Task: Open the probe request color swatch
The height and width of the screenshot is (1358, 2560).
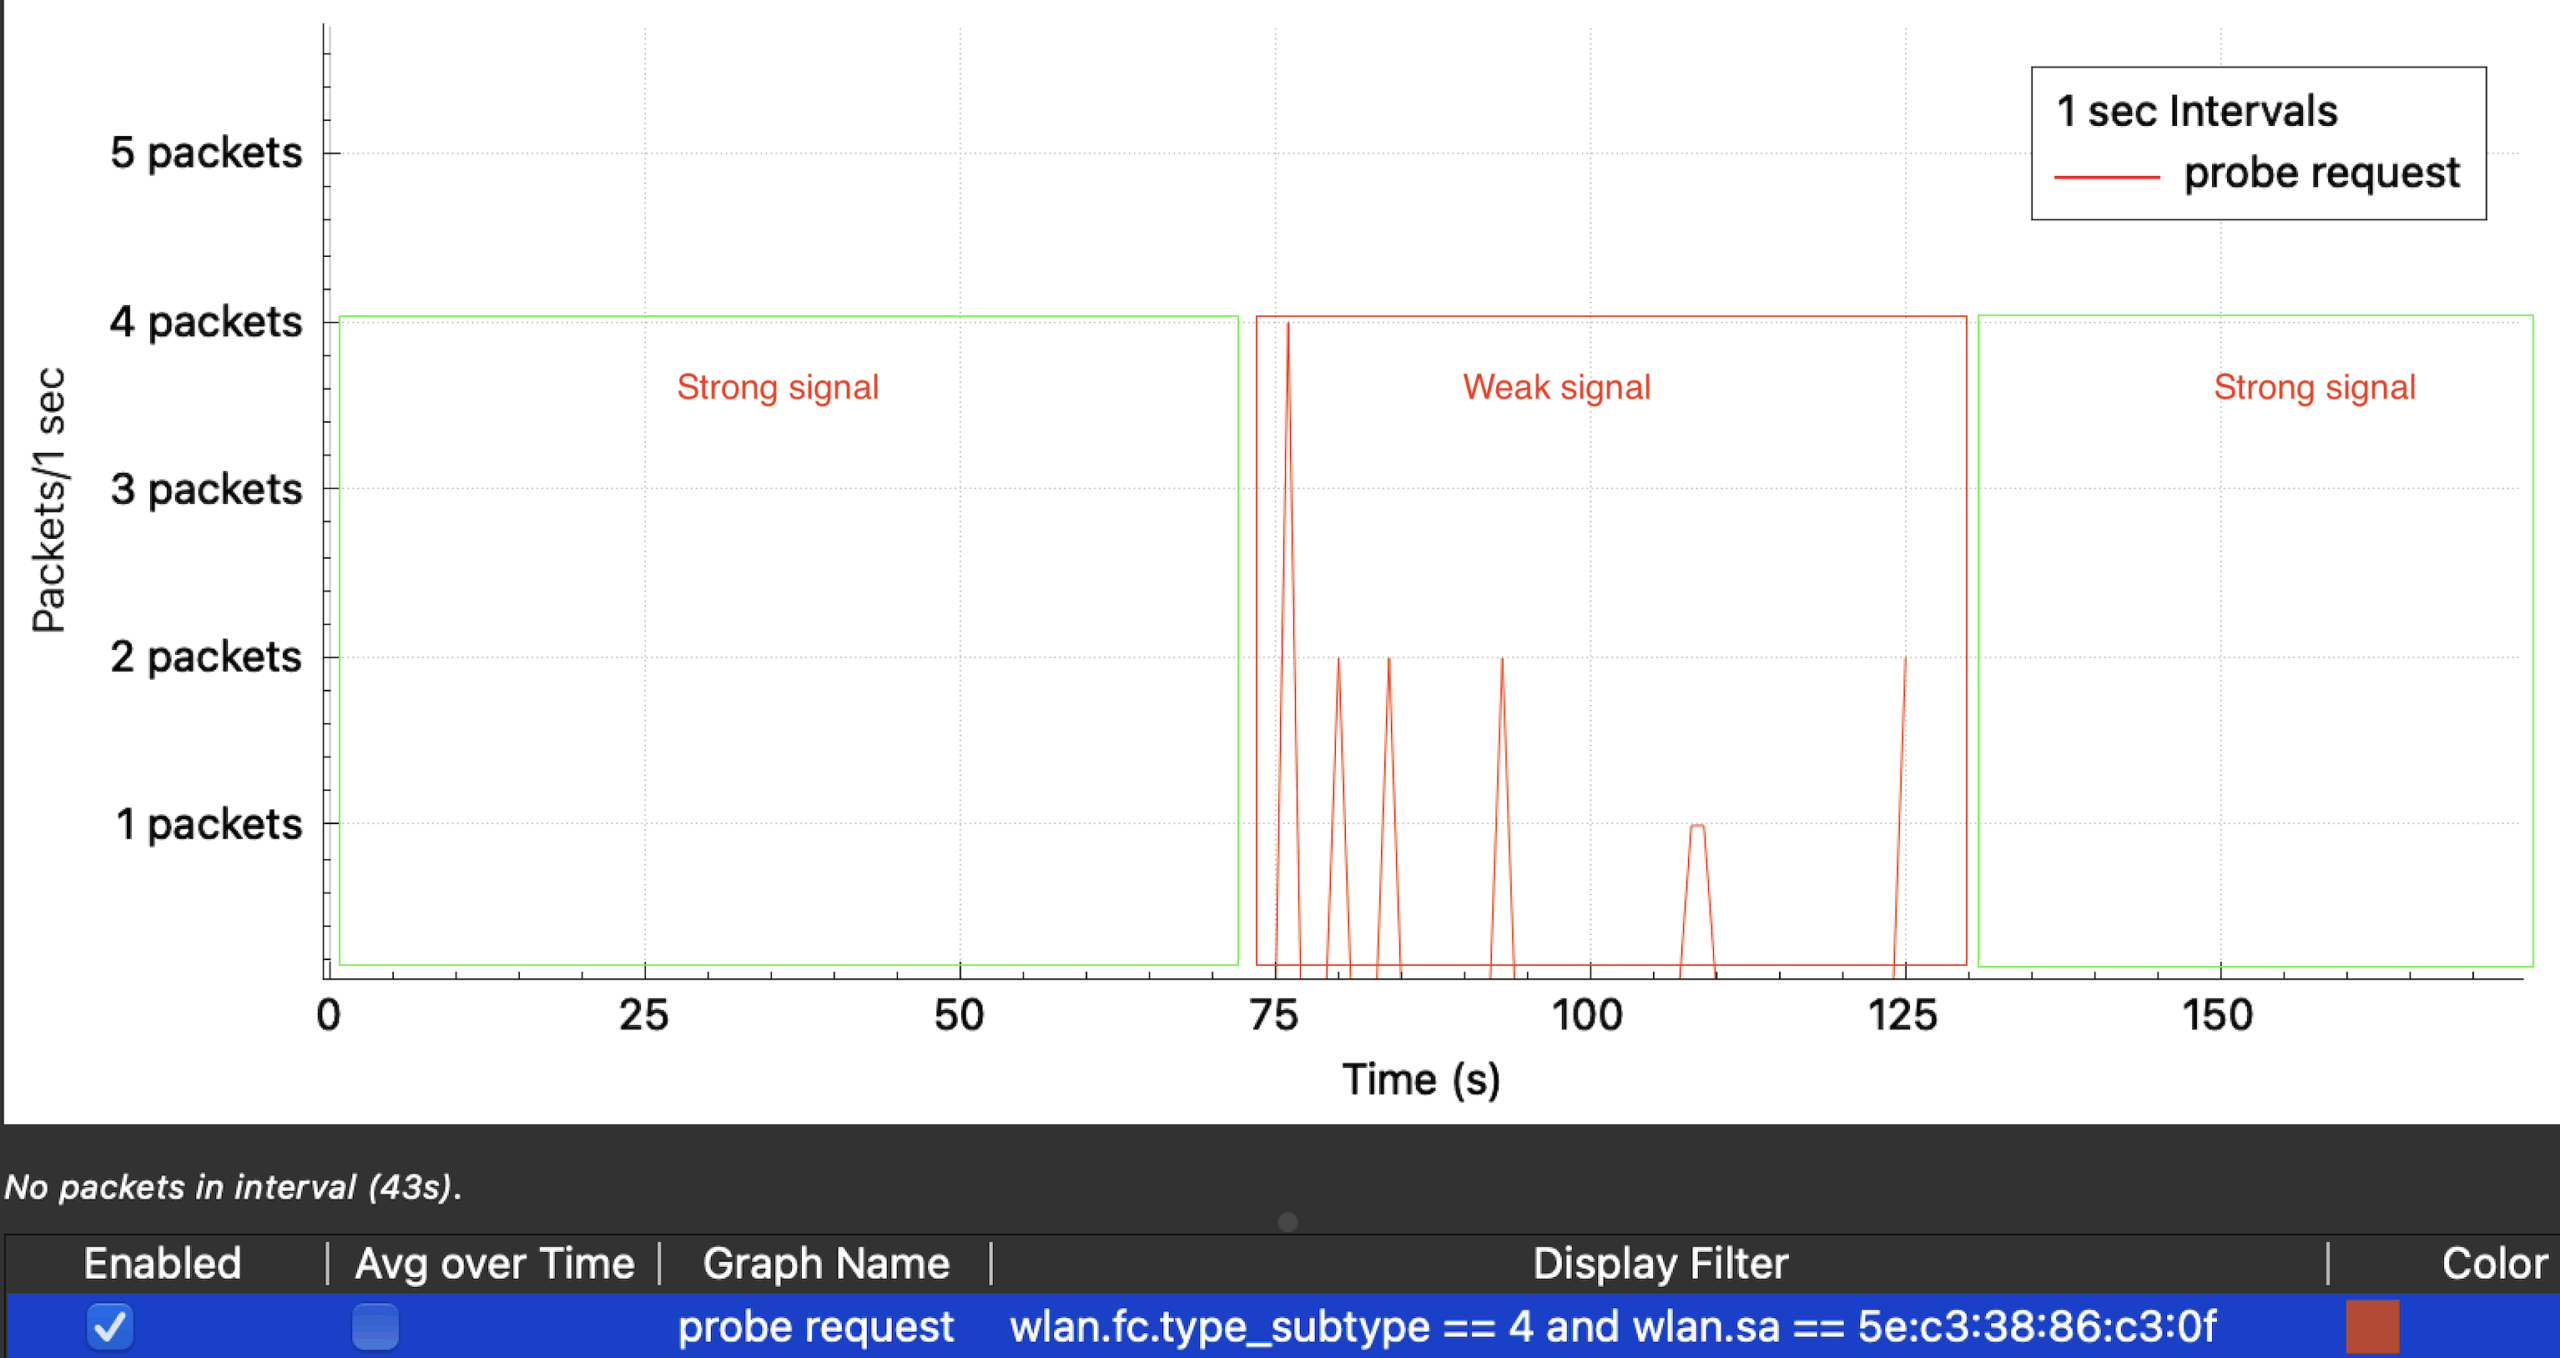Action: [x=2372, y=1327]
